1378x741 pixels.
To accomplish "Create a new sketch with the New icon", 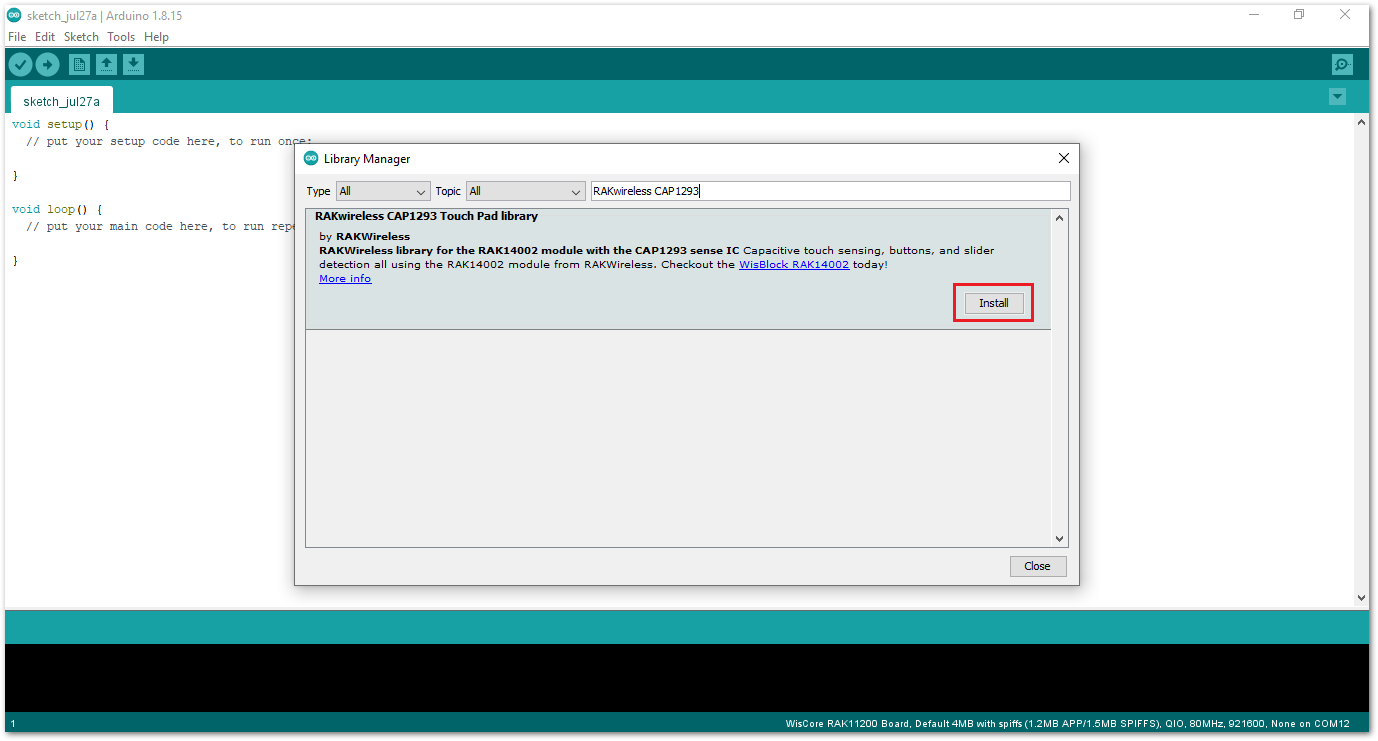I will 79,64.
